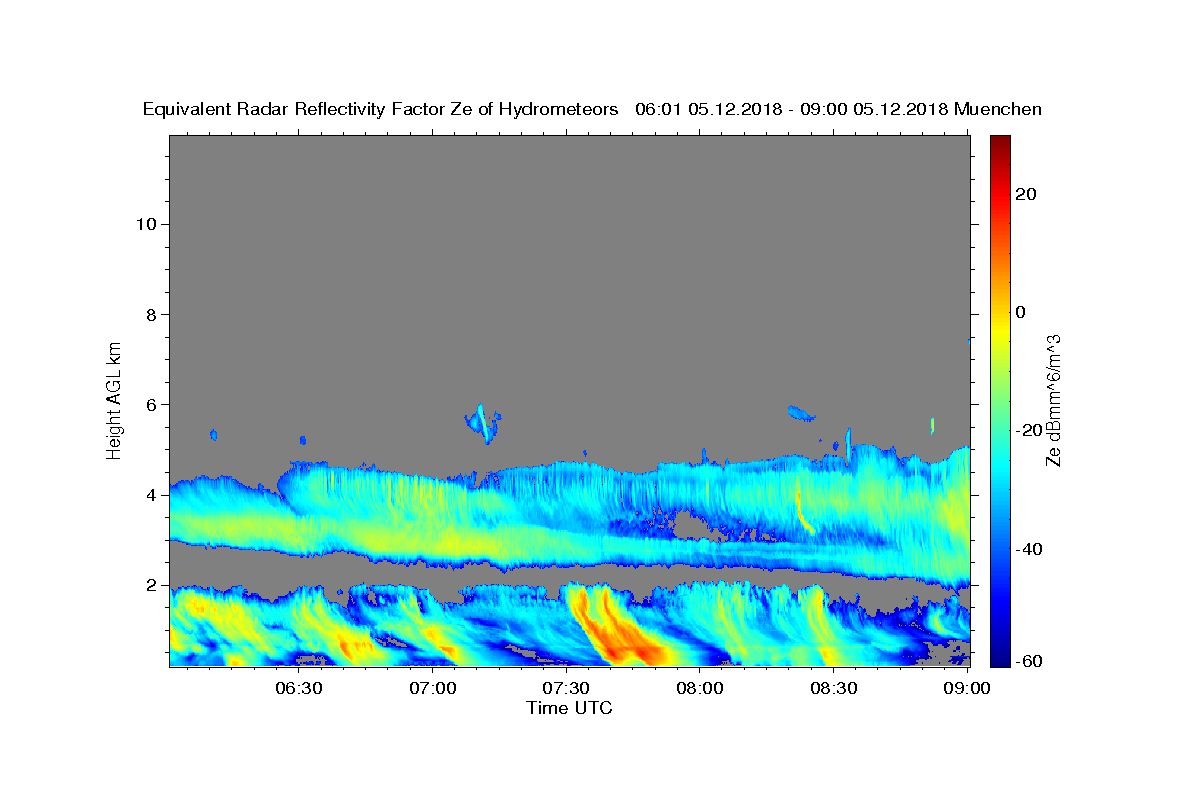1200x800 pixels.
Task: Click the colorbar label -40
Action: pyautogui.click(x=1029, y=548)
